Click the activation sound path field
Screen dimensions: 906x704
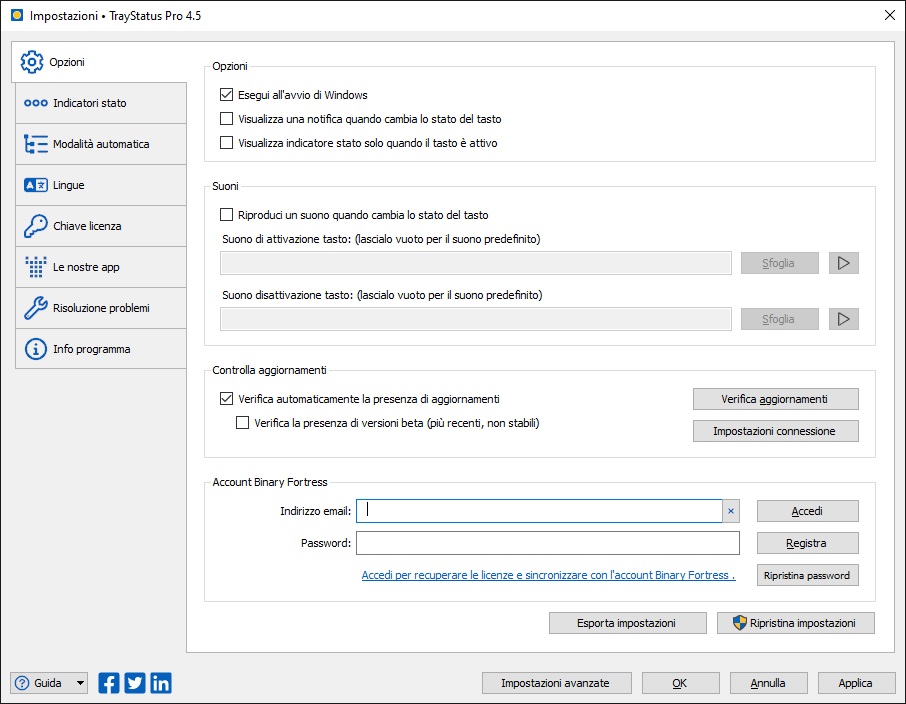click(x=476, y=263)
